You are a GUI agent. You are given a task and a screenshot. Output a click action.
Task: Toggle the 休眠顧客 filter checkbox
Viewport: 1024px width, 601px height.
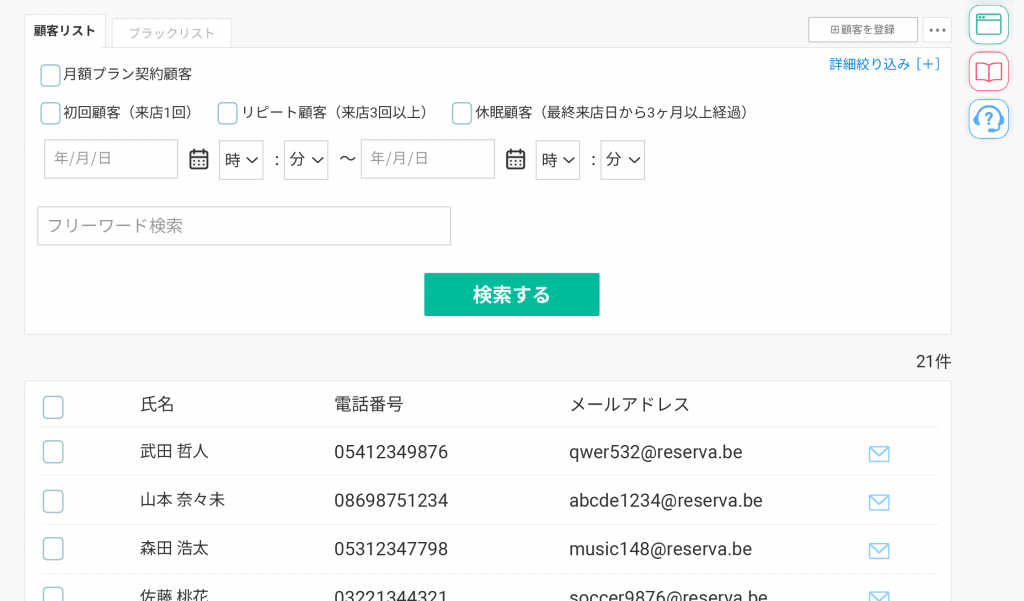[462, 113]
